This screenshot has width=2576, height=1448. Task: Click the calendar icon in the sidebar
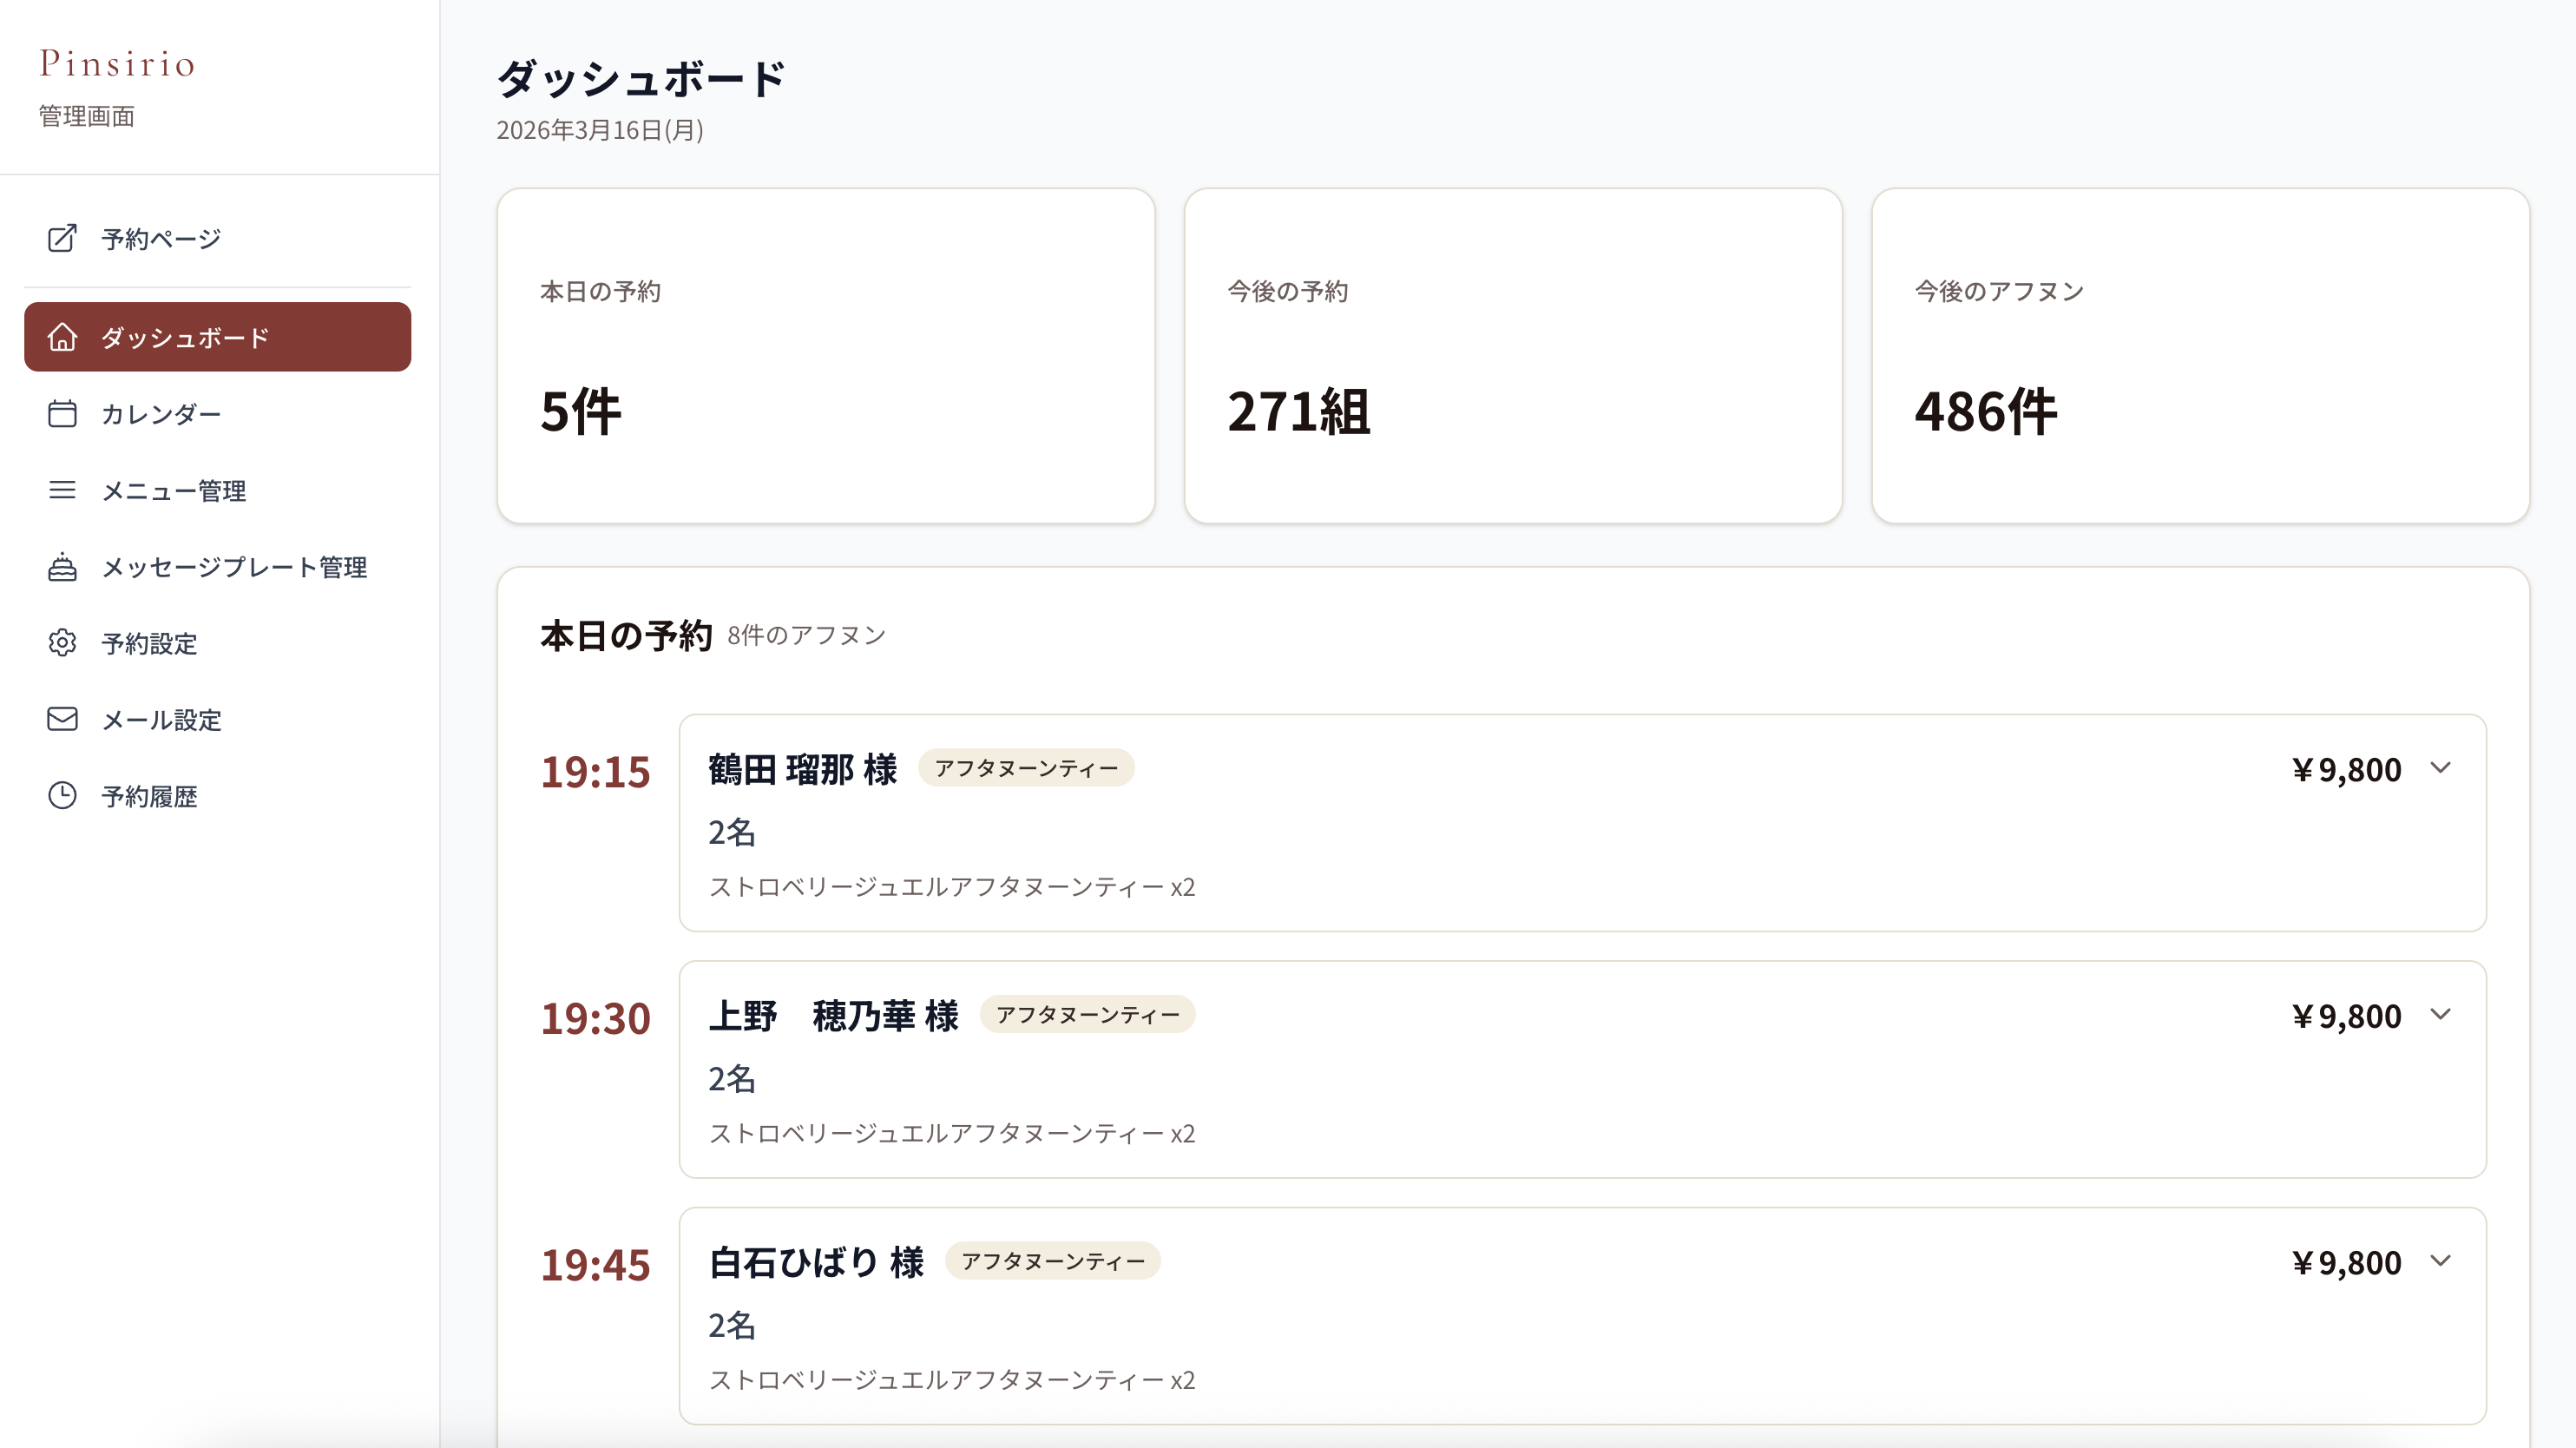tap(62, 413)
